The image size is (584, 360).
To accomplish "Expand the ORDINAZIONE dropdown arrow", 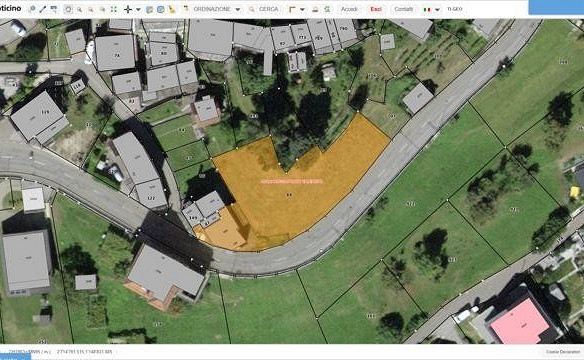I will point(238,9).
